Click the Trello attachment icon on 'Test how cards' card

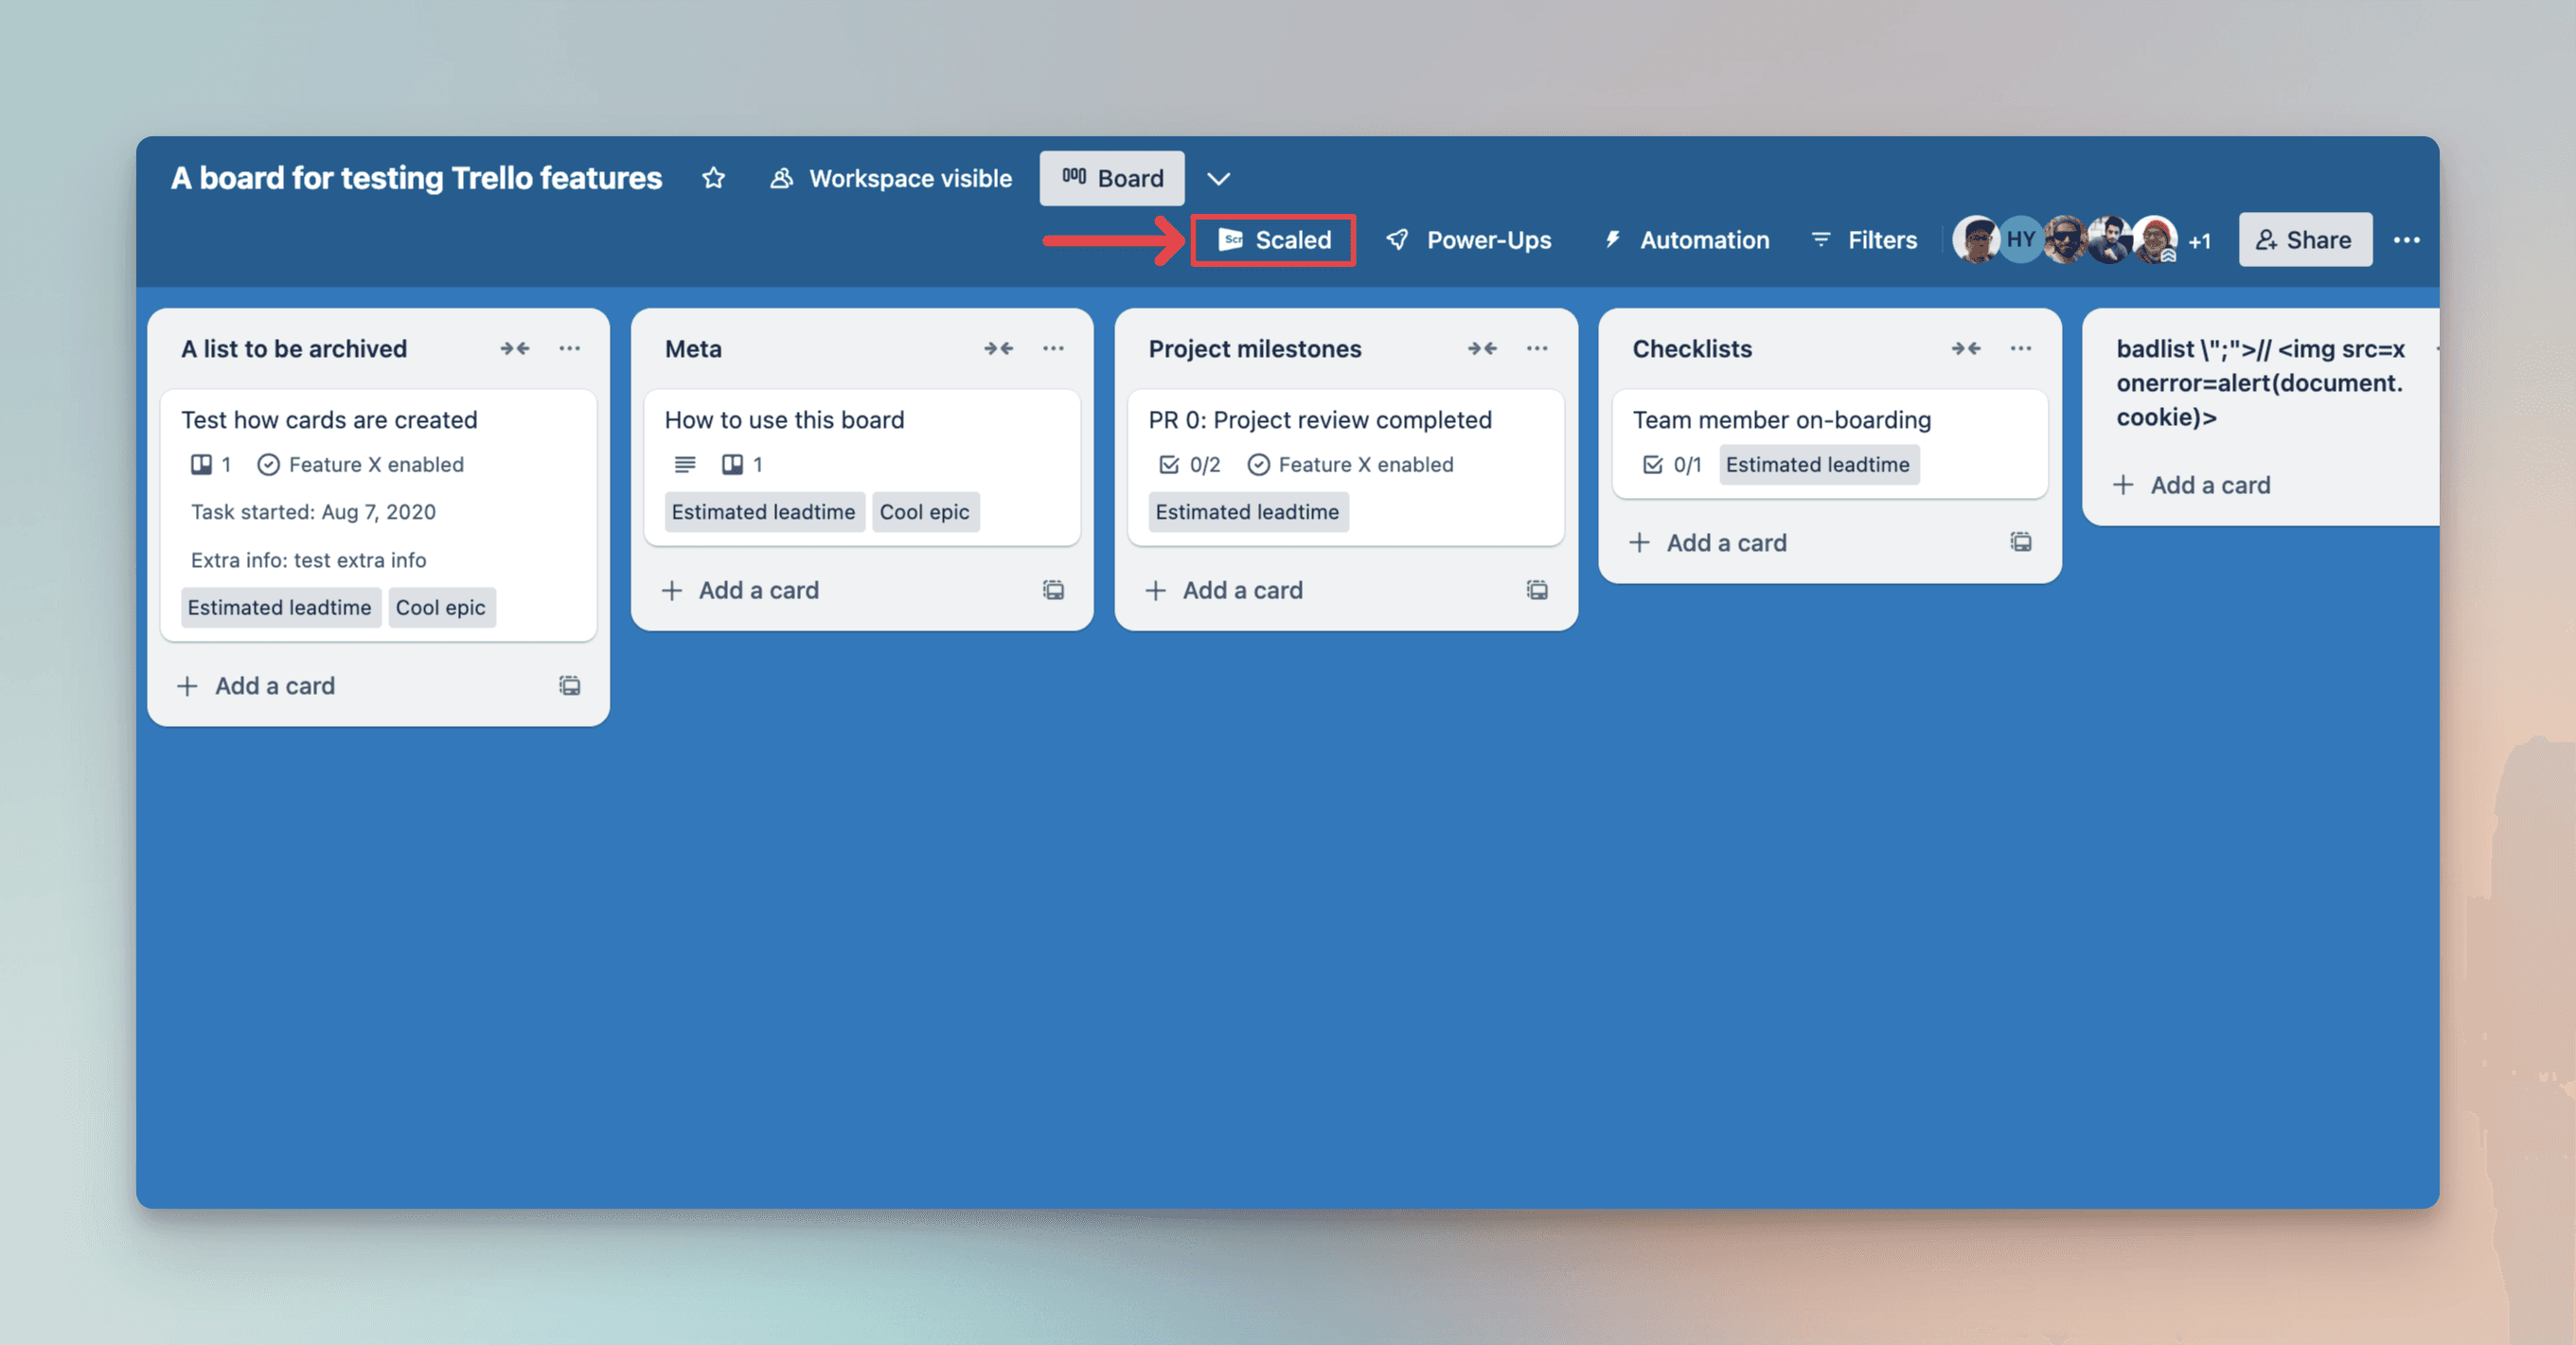coord(201,464)
